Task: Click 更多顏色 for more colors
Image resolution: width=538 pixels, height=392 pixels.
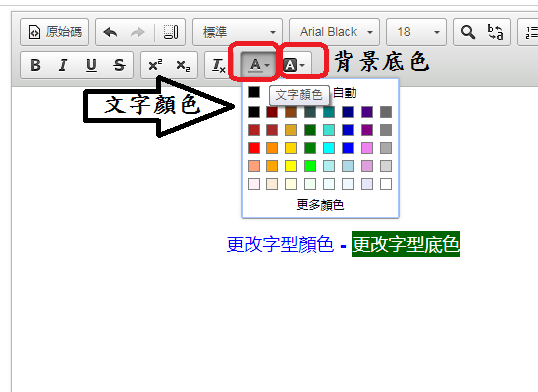Action: pos(320,205)
